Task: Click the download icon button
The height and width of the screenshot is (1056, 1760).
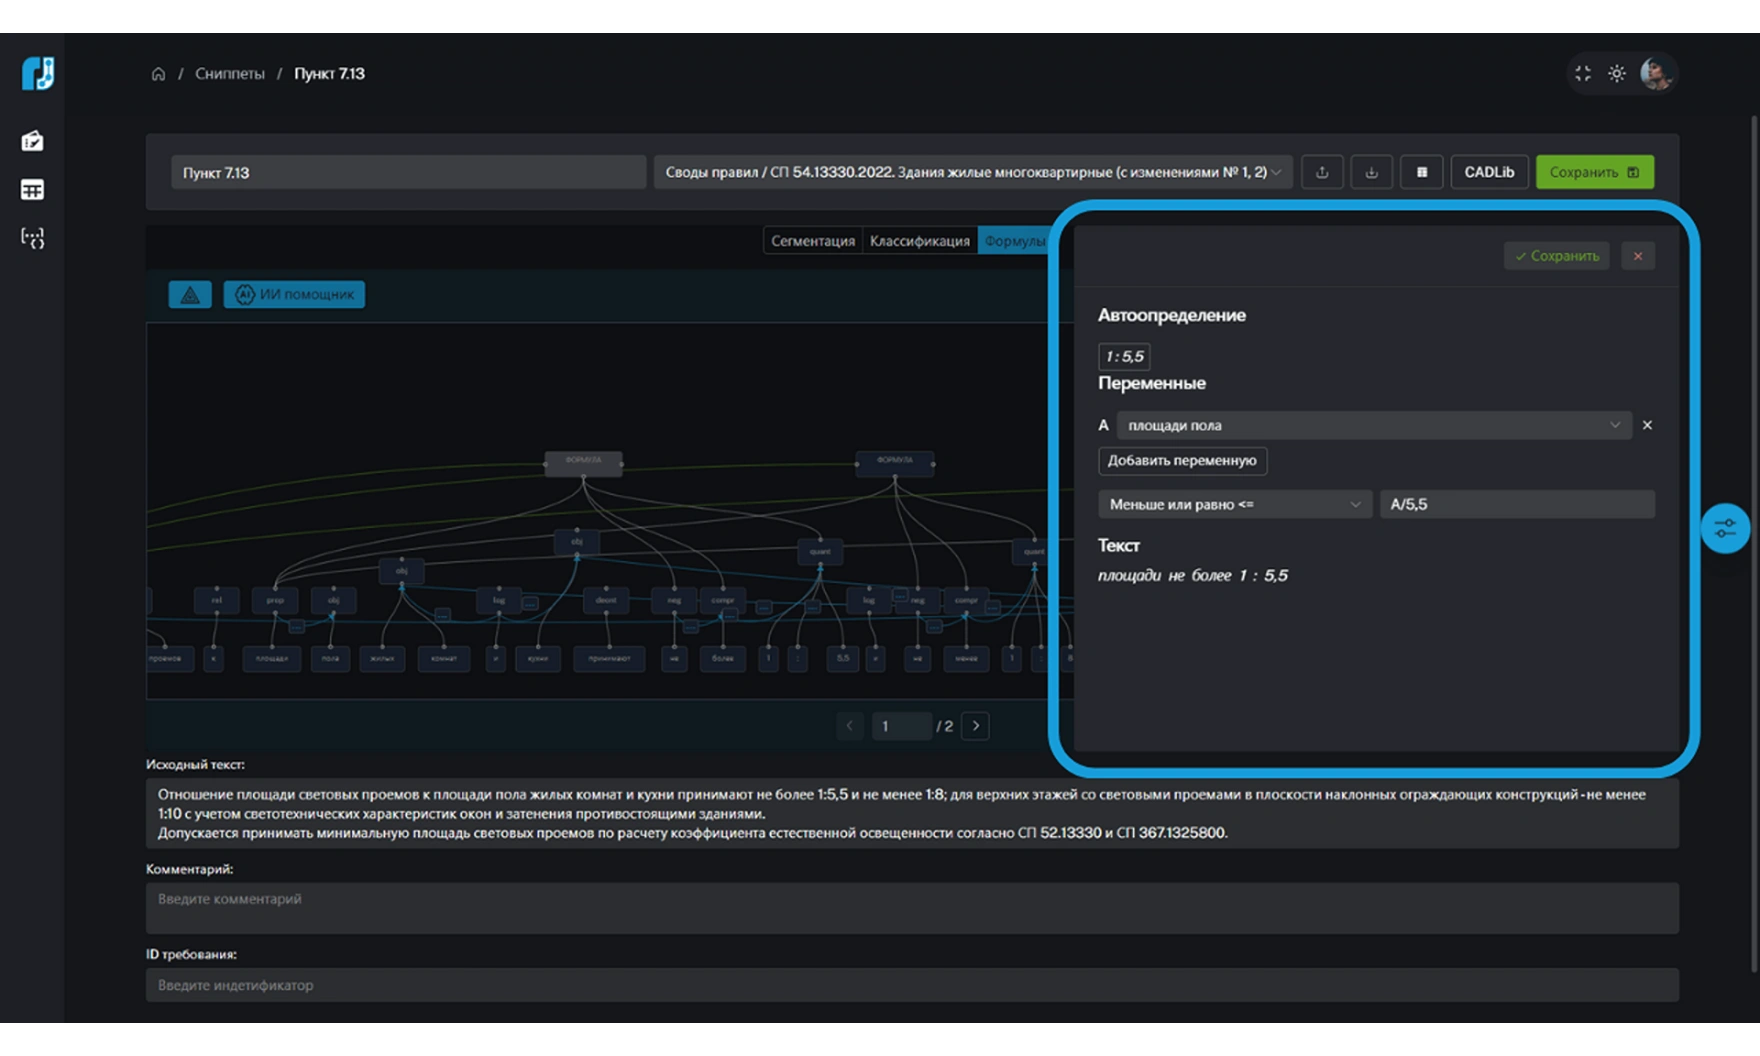Action: click(1371, 172)
